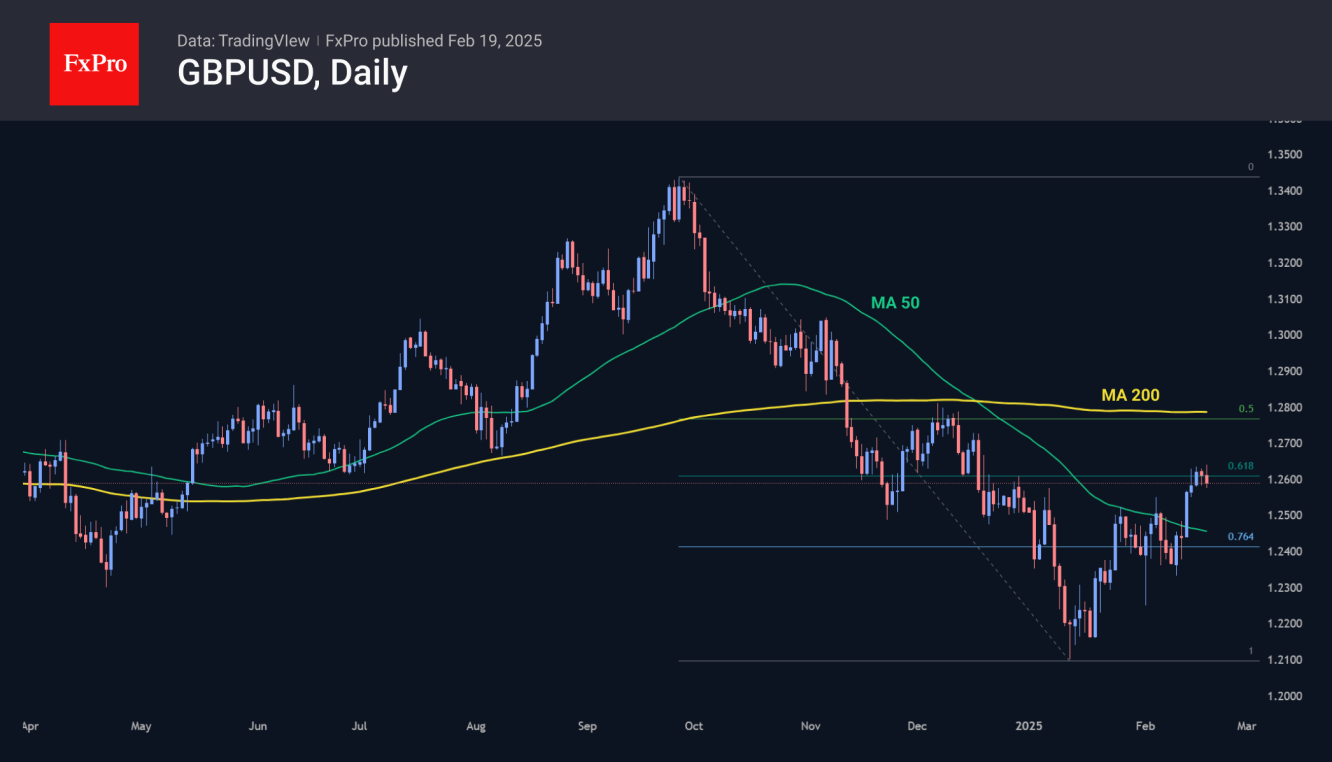This screenshot has height=762, width=1332.
Task: Click the yellow 'MA 200' label
Action: (x=1130, y=396)
